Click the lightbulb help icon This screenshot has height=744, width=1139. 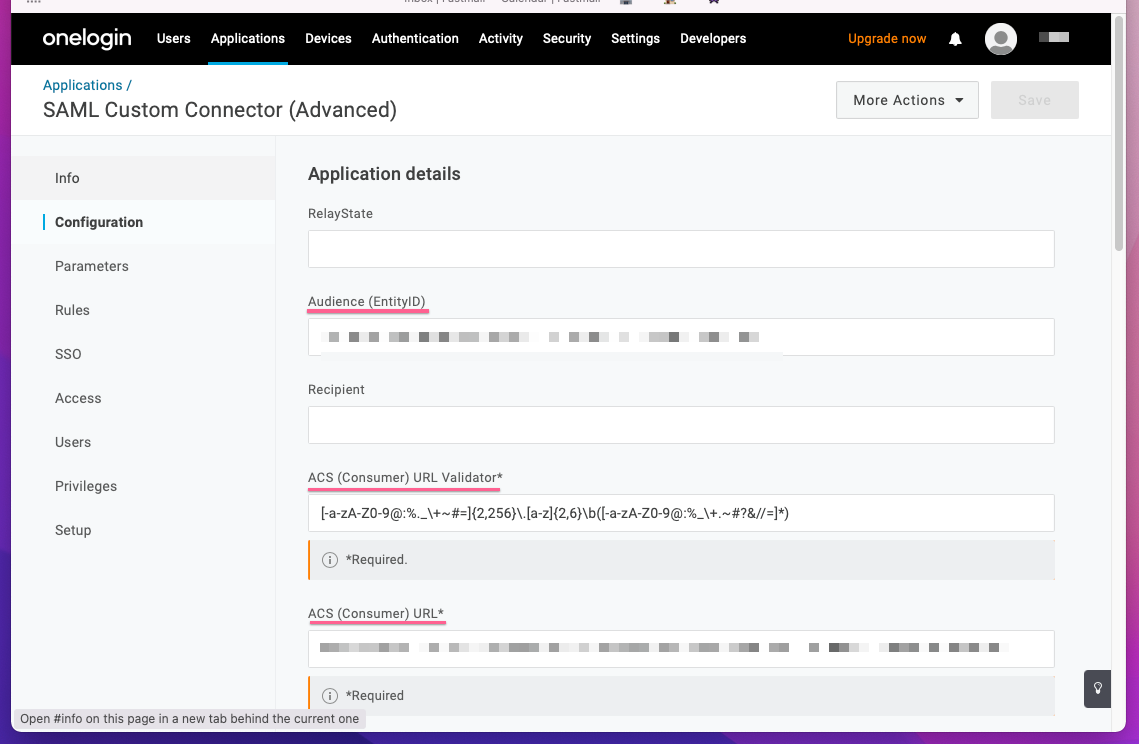click(x=1096, y=689)
